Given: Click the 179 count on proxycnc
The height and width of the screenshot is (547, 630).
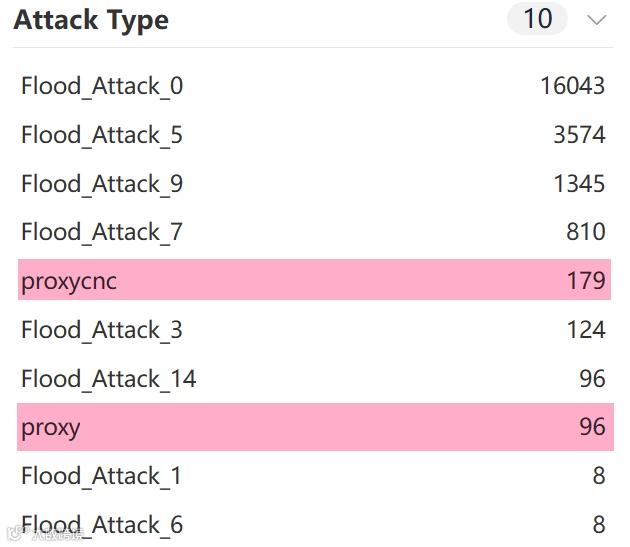Looking at the screenshot, I should (586, 280).
